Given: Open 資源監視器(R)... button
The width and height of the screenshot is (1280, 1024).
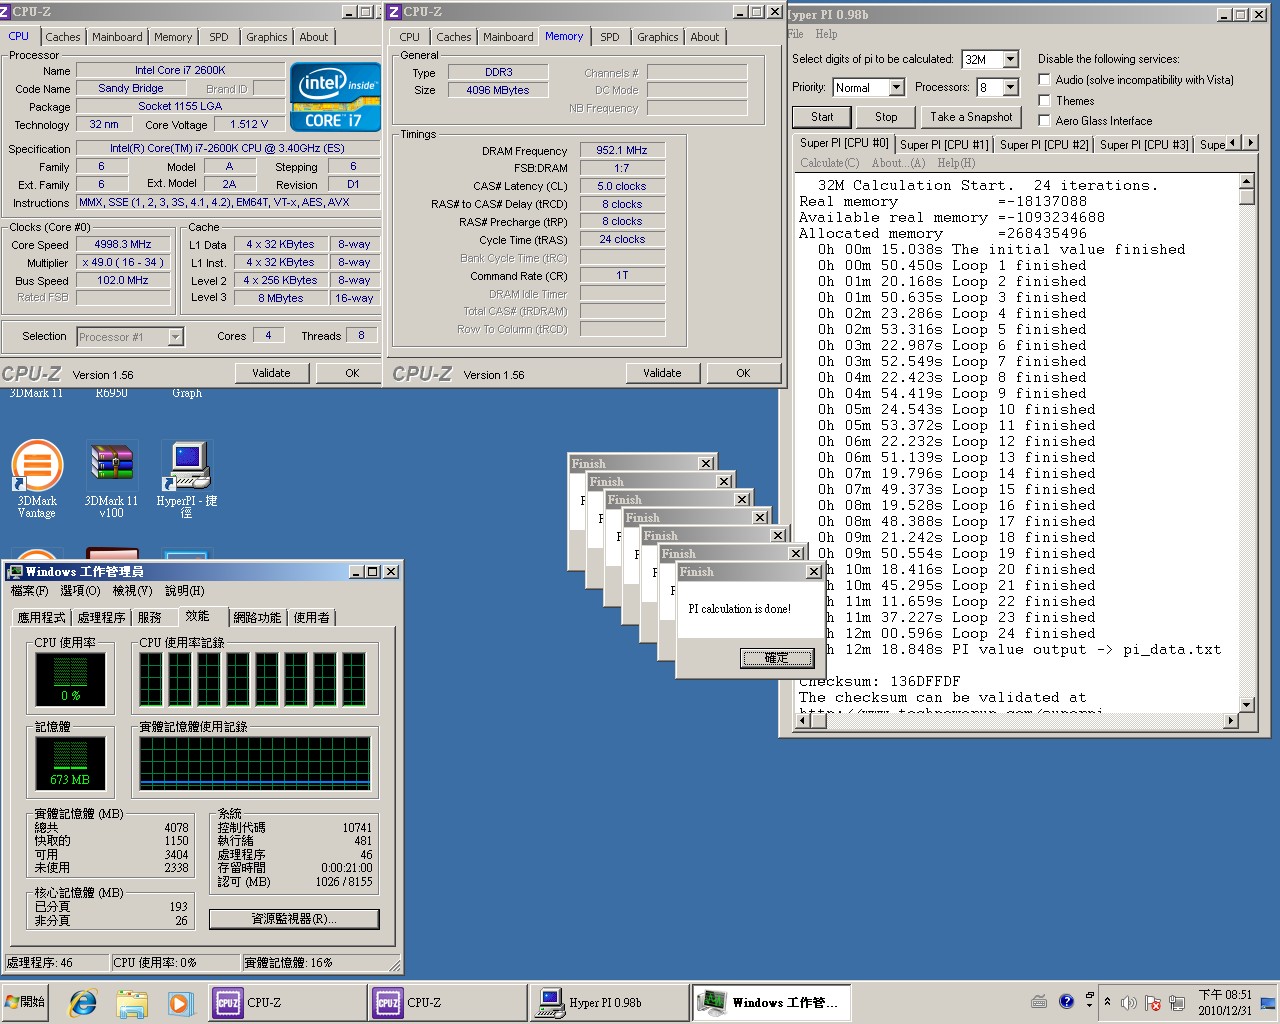Looking at the screenshot, I should tap(294, 919).
